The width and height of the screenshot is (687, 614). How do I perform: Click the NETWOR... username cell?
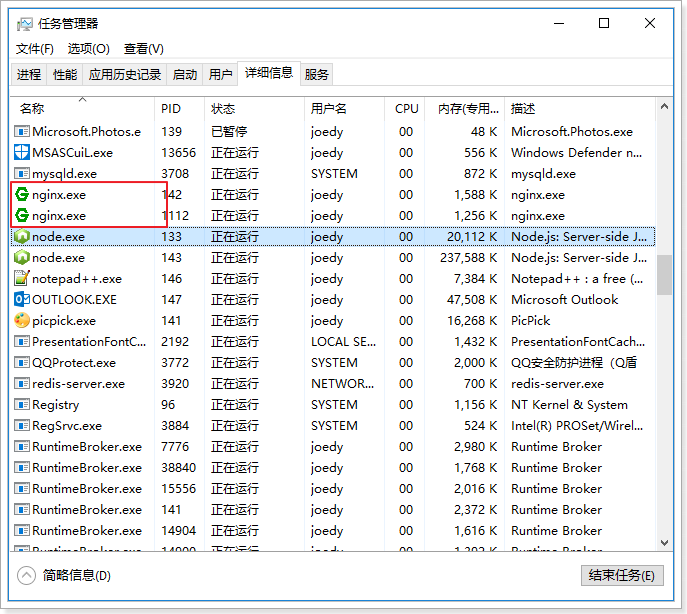(343, 384)
